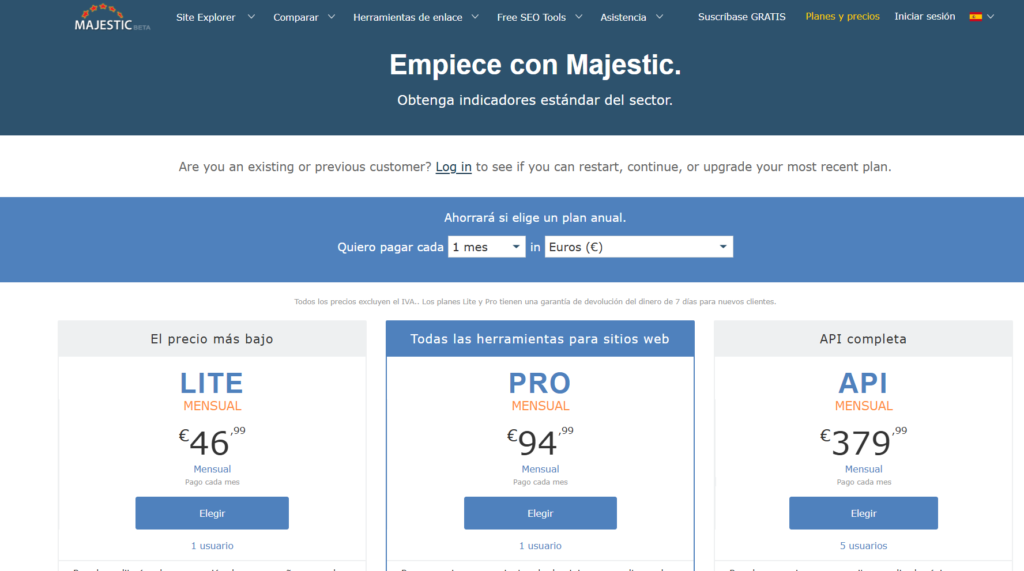Open the Site Explorer menu

(206, 17)
